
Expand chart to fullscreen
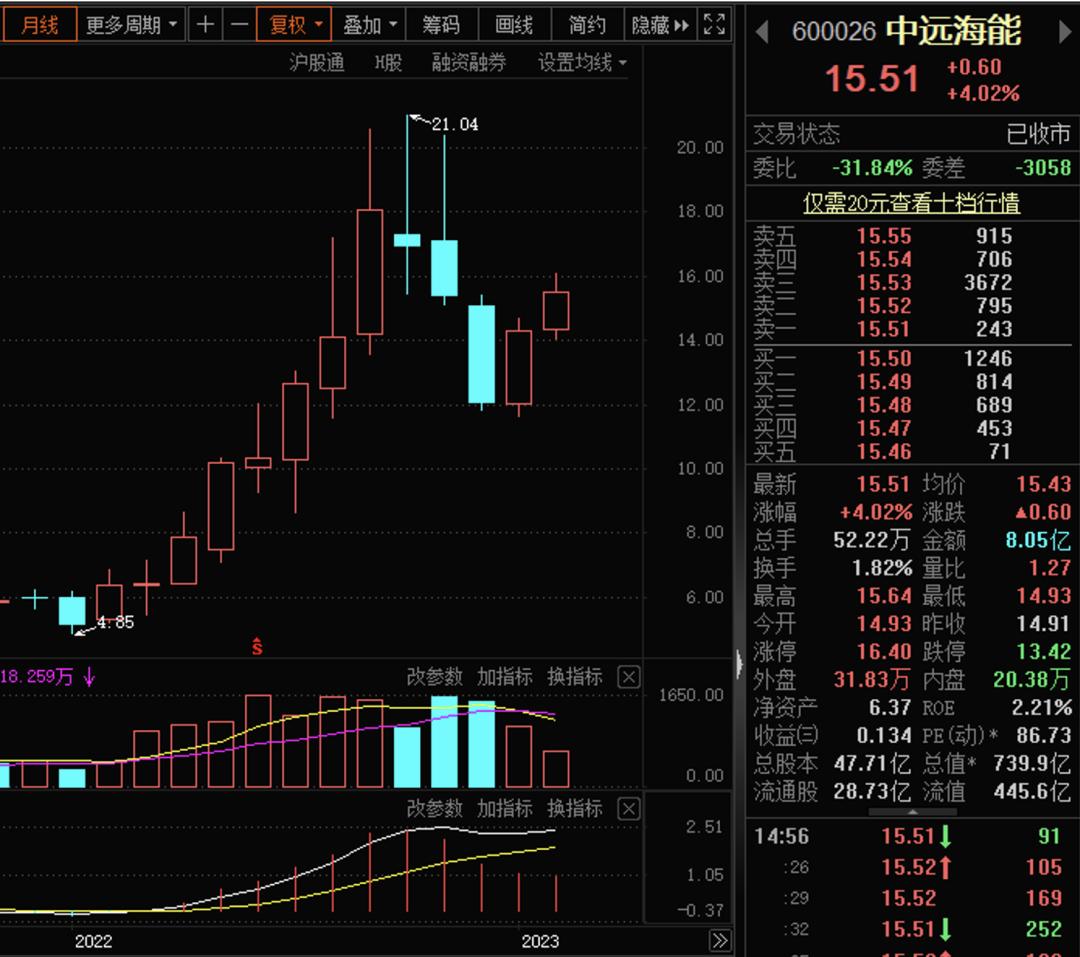click(714, 24)
